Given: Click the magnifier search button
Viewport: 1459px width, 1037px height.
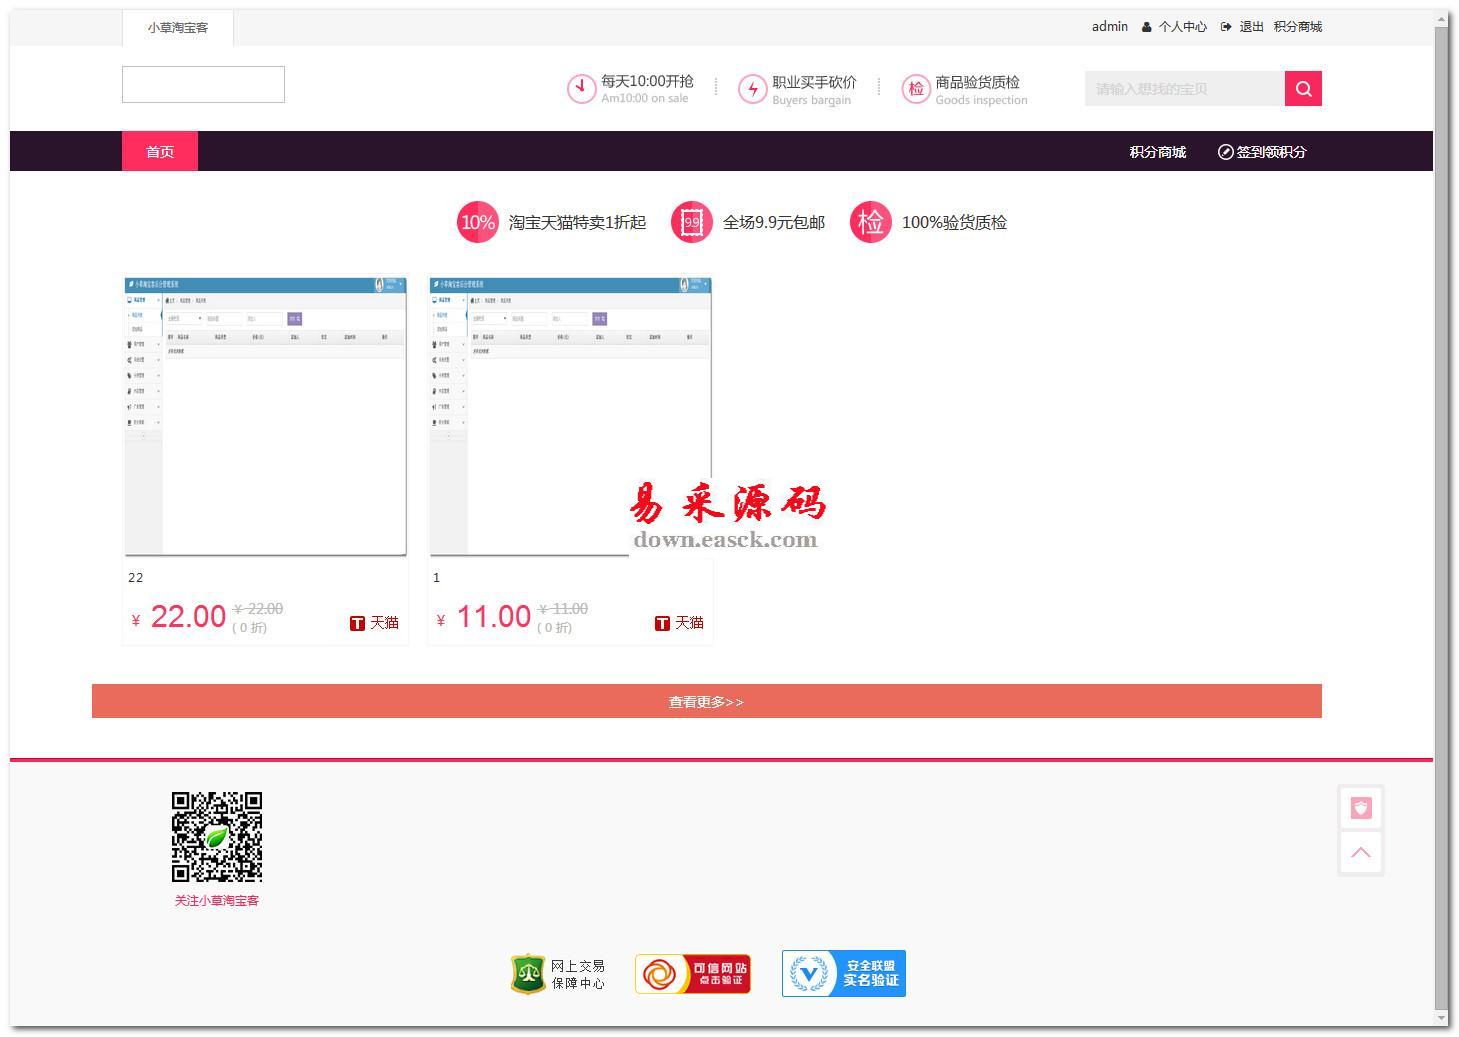Looking at the screenshot, I should pos(1303,89).
